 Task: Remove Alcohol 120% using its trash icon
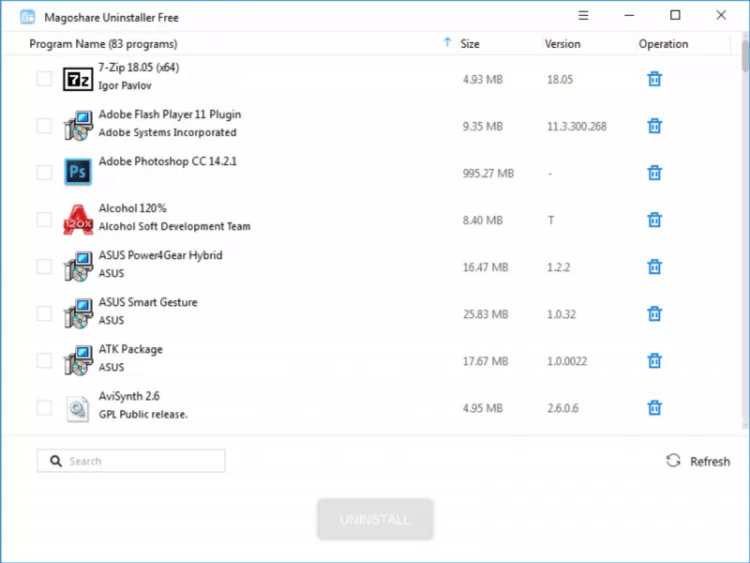tap(654, 220)
